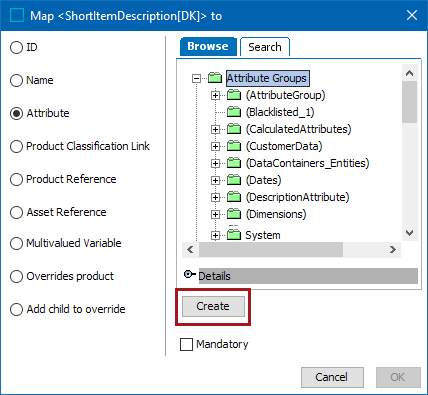Select the ID radio button

coord(16,47)
